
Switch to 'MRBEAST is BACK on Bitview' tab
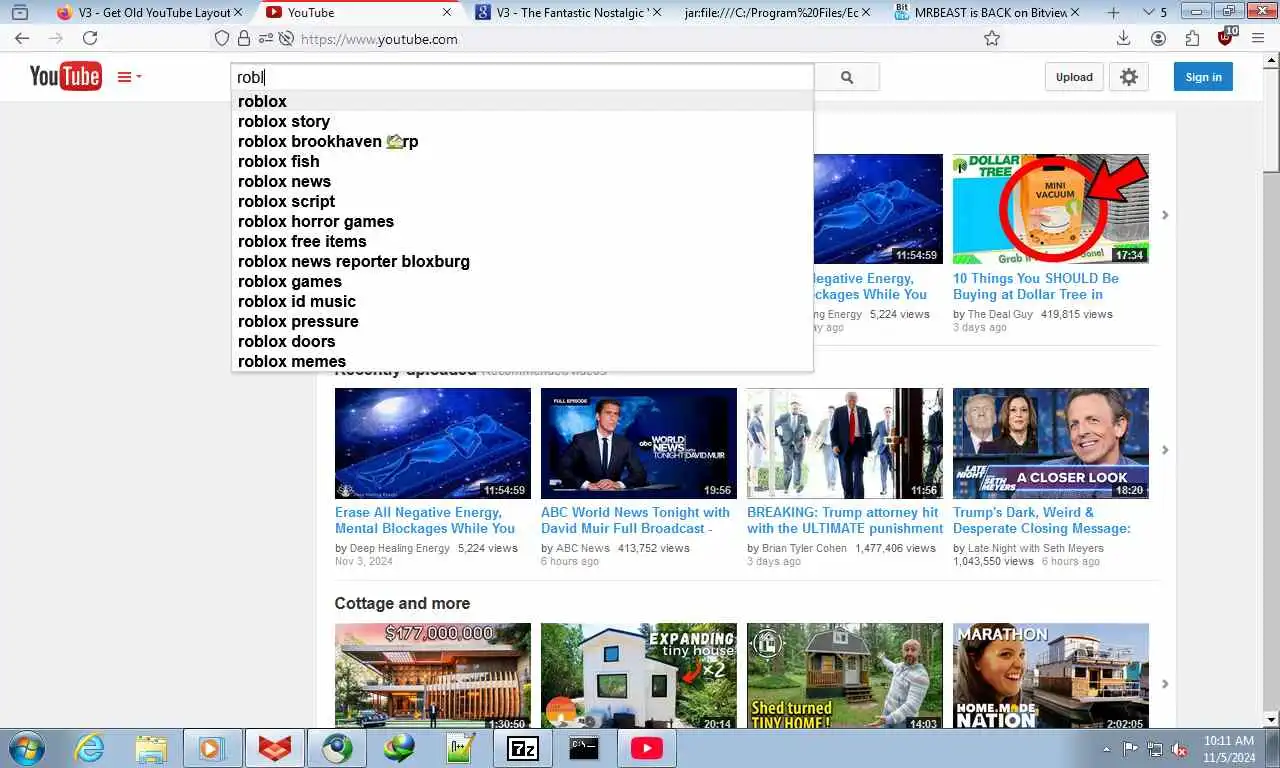coord(987,13)
